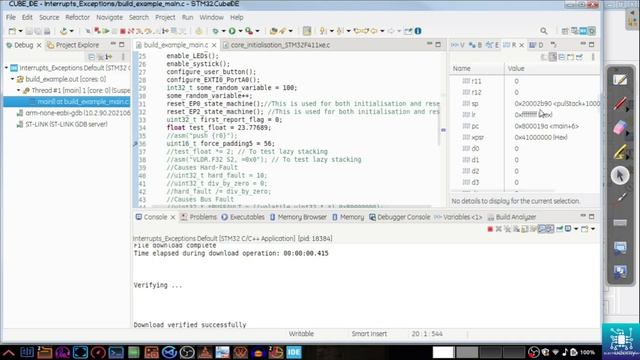Switch to the Project Explorer tab
The image size is (640, 360).
[x=73, y=45]
